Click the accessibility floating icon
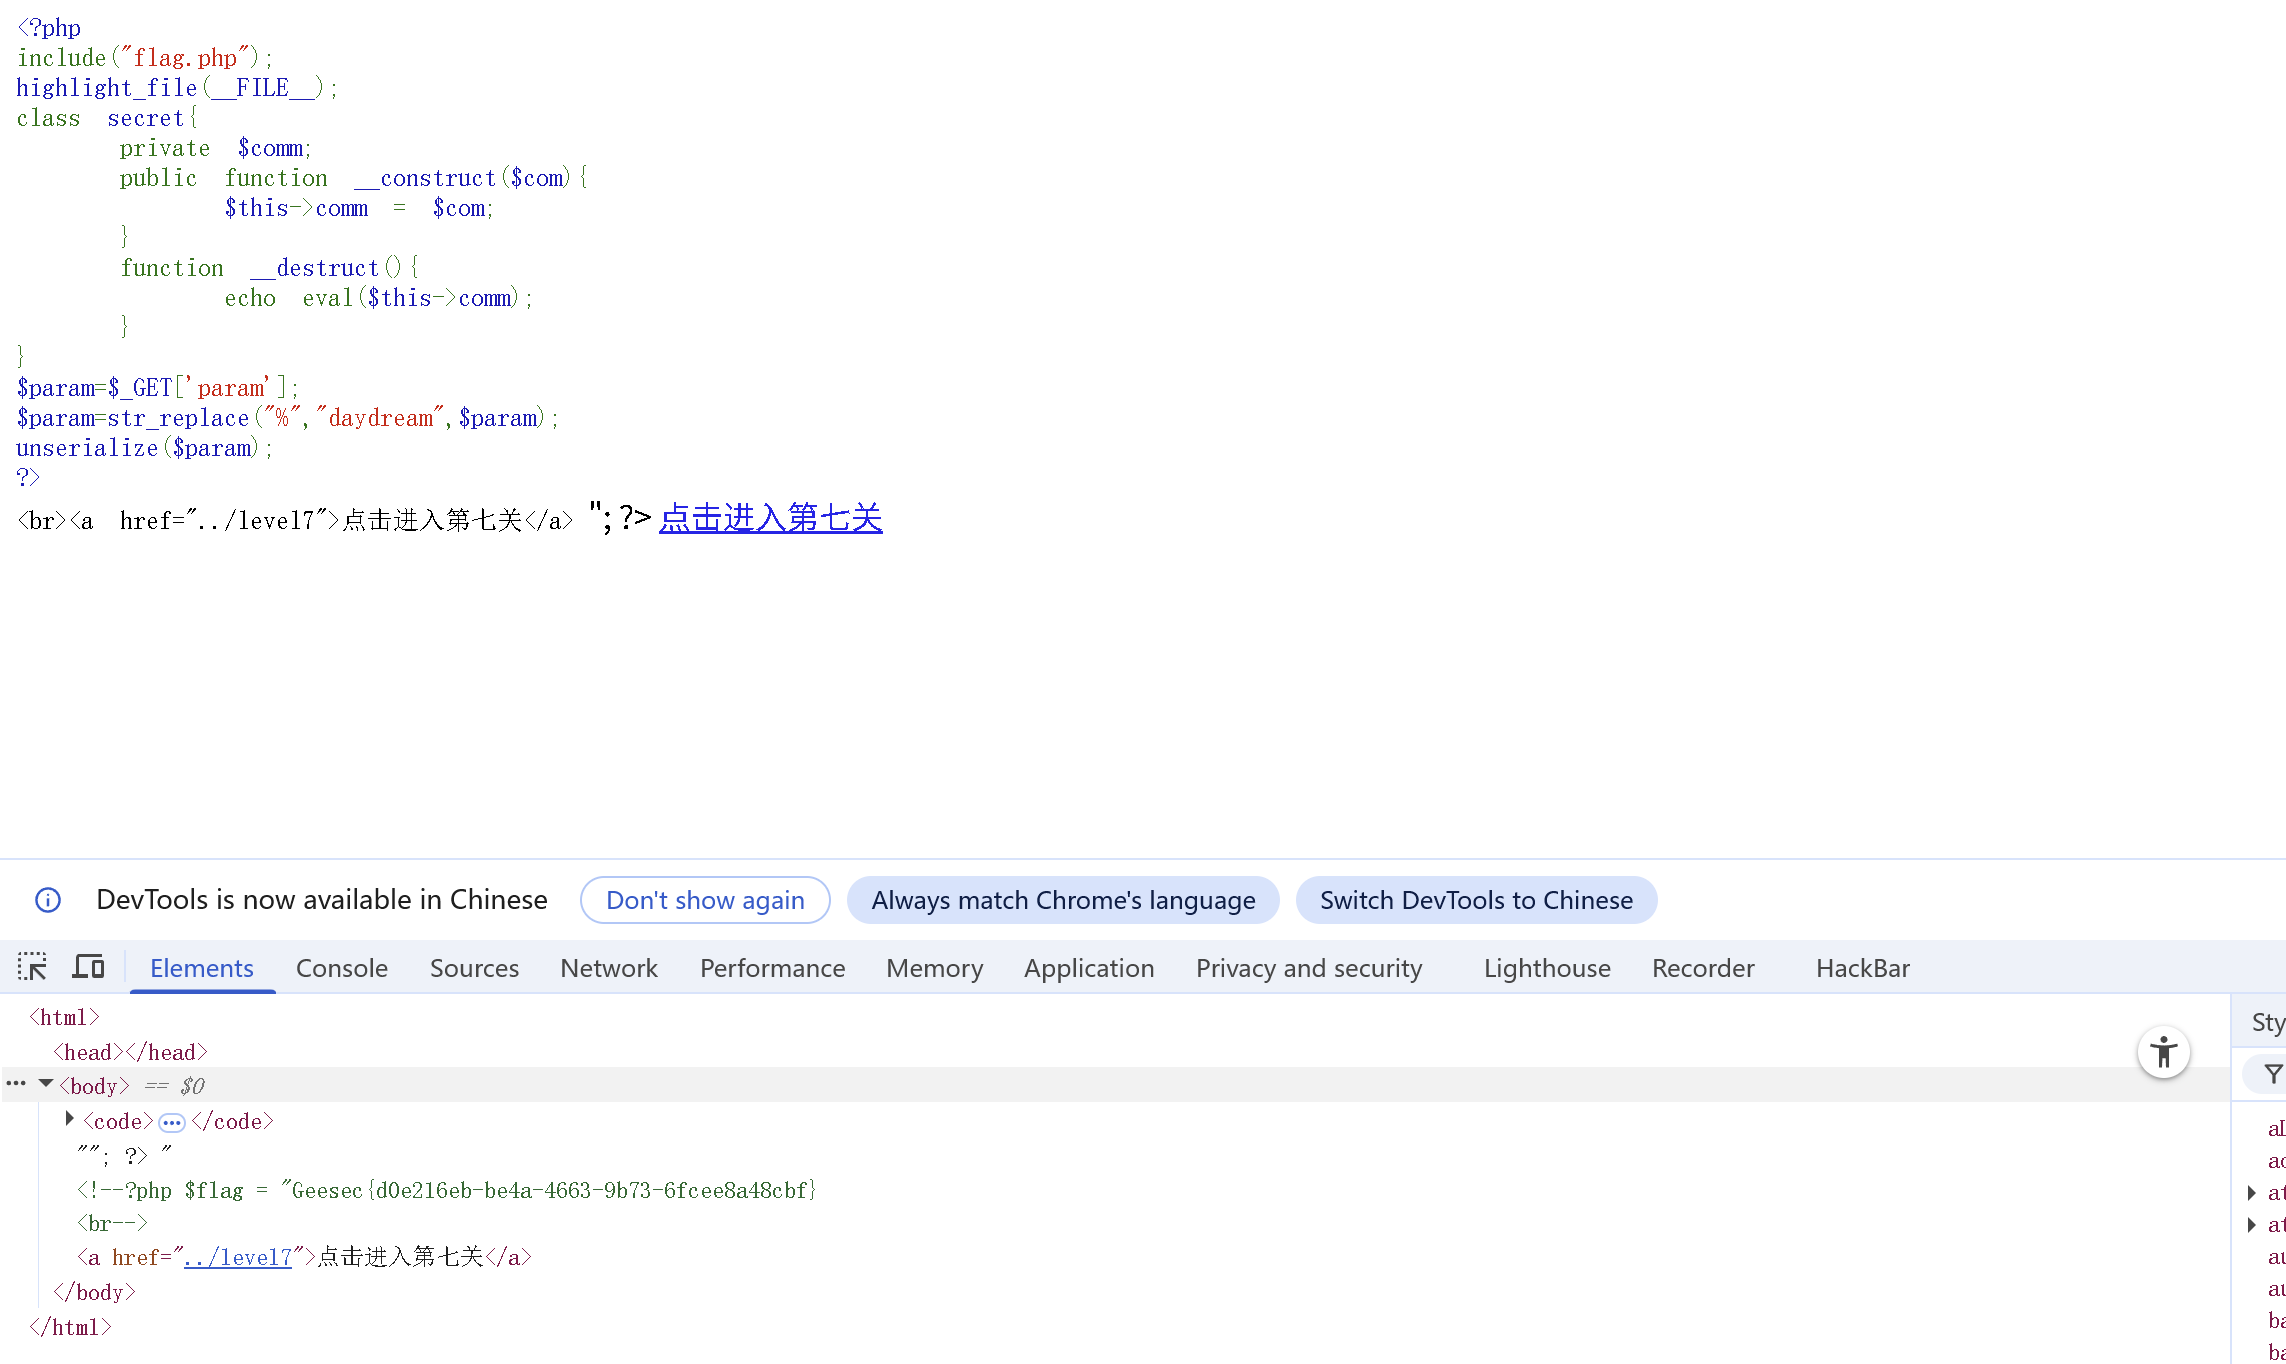Screen dimensions: 2286x1364 point(2164,1052)
